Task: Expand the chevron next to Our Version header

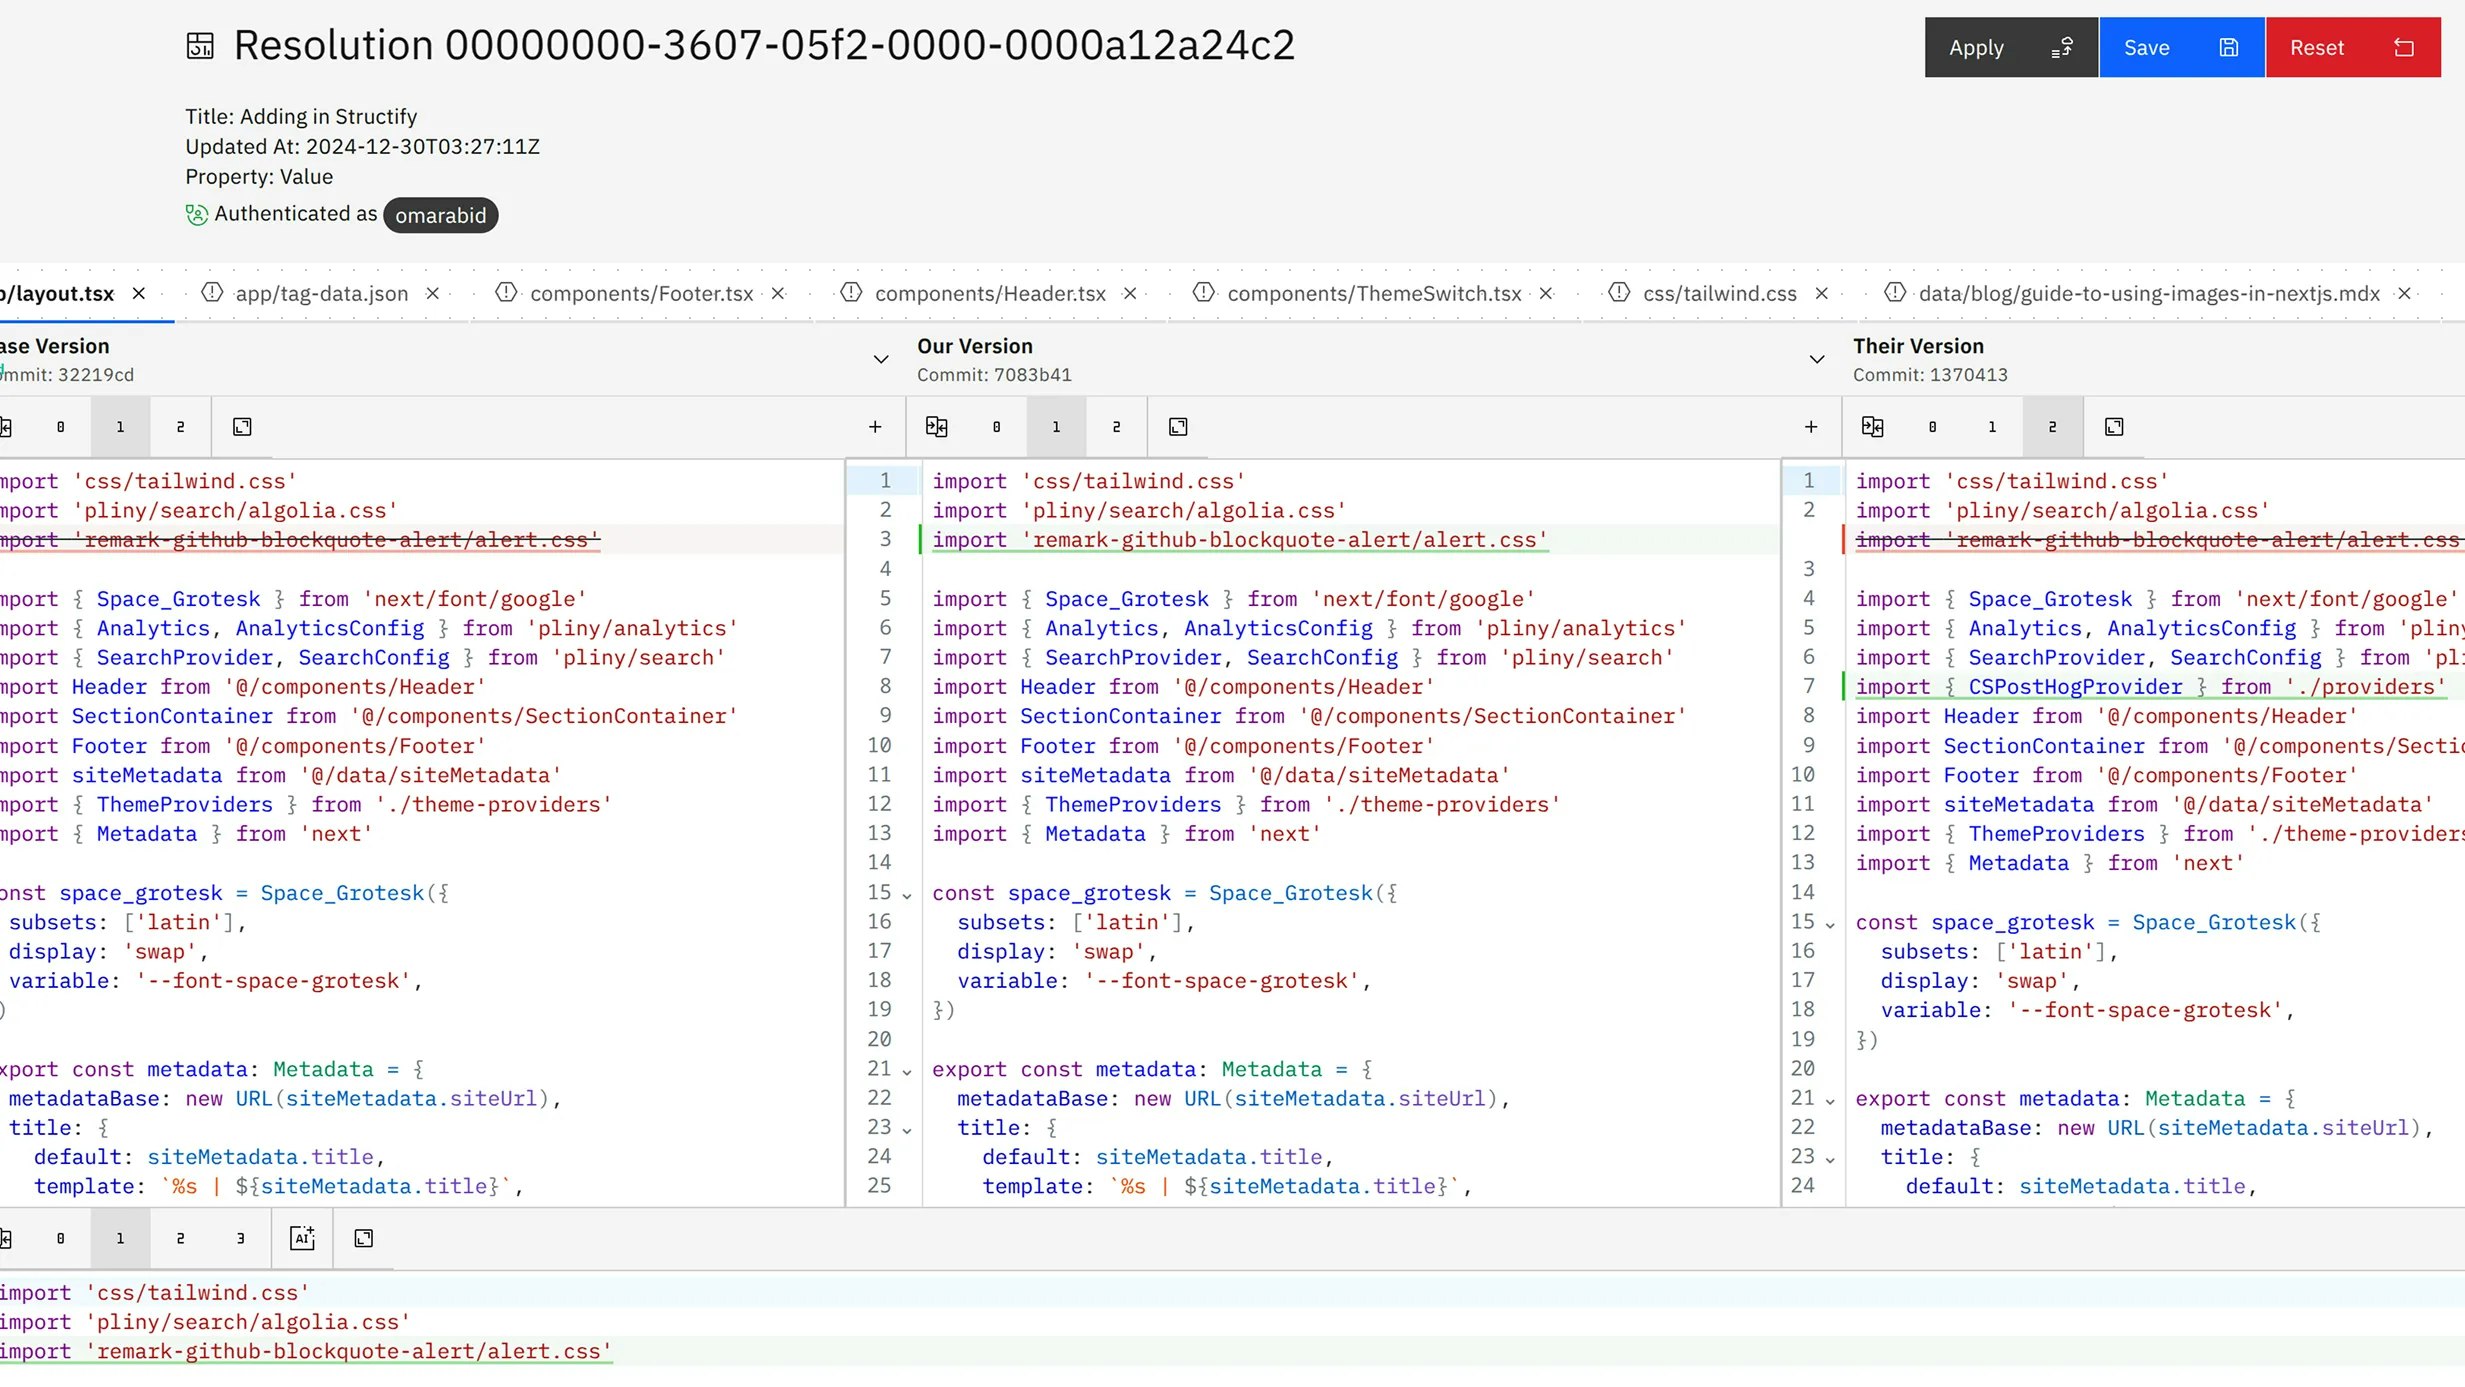Action: coord(880,359)
